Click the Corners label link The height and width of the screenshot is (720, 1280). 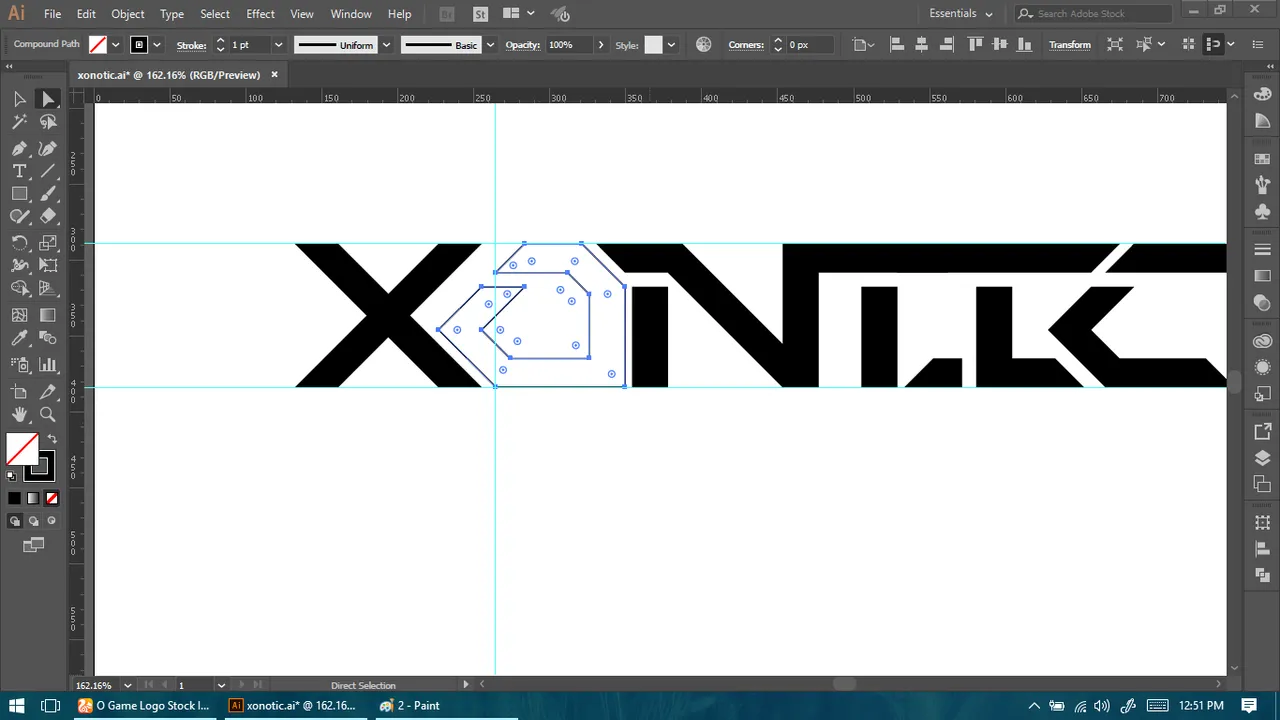tap(747, 45)
